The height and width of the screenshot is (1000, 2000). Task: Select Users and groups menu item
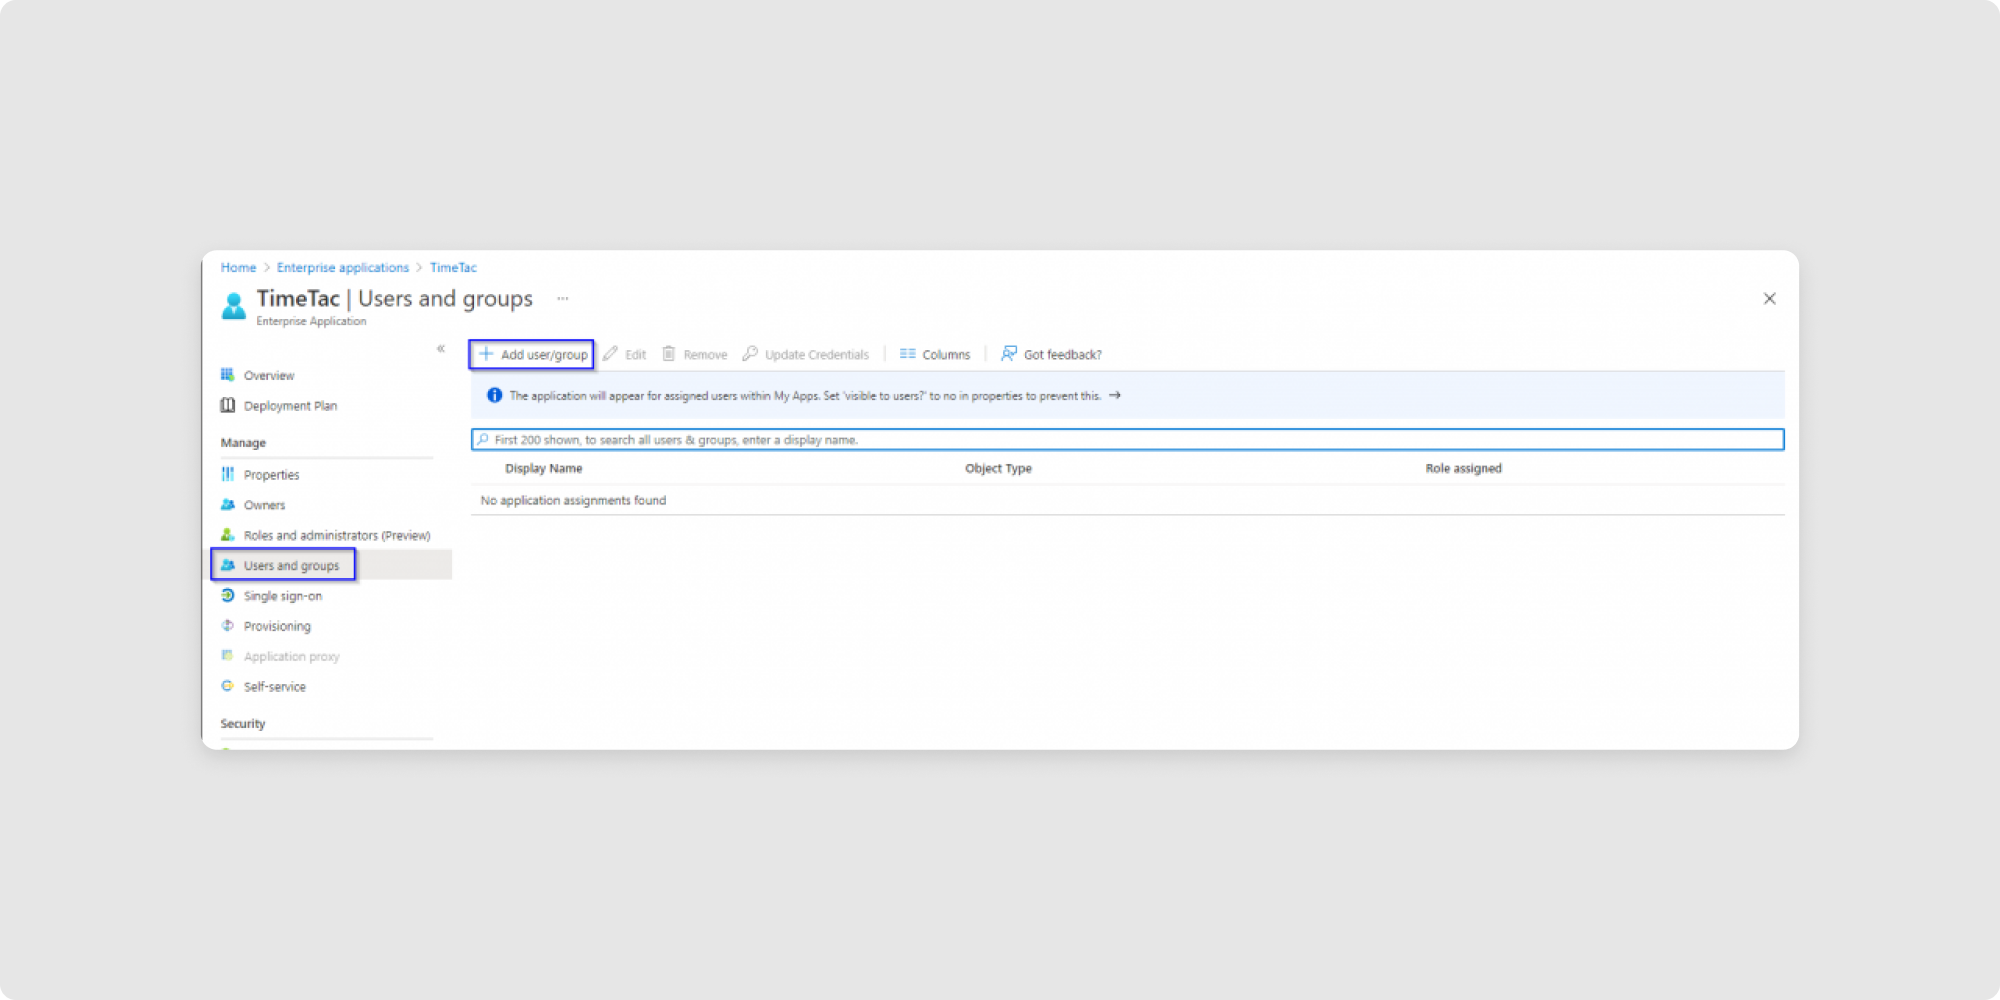(x=291, y=566)
